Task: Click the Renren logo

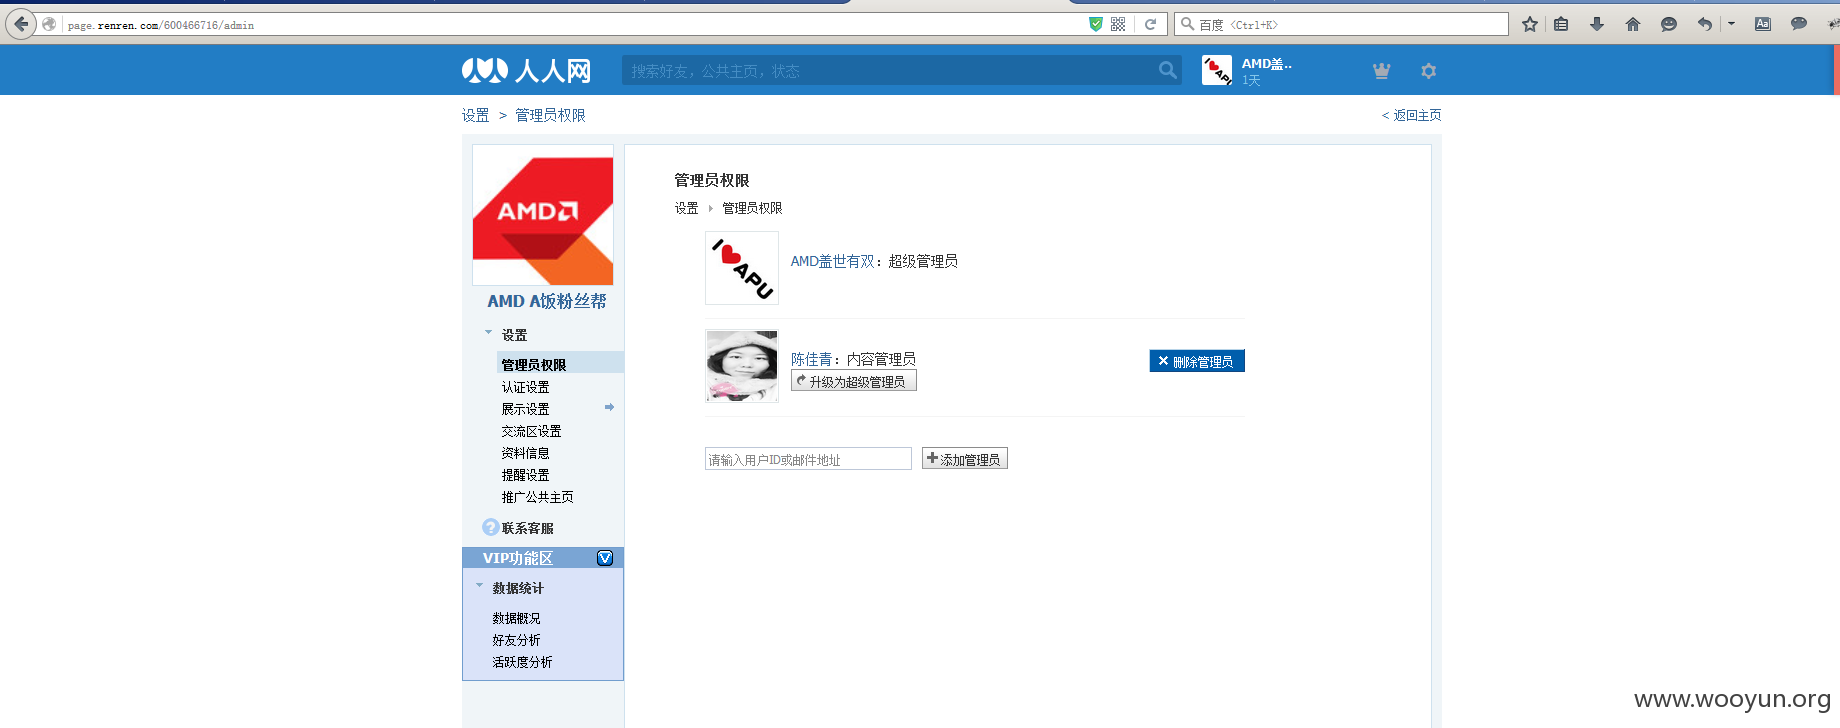Action: coord(526,70)
